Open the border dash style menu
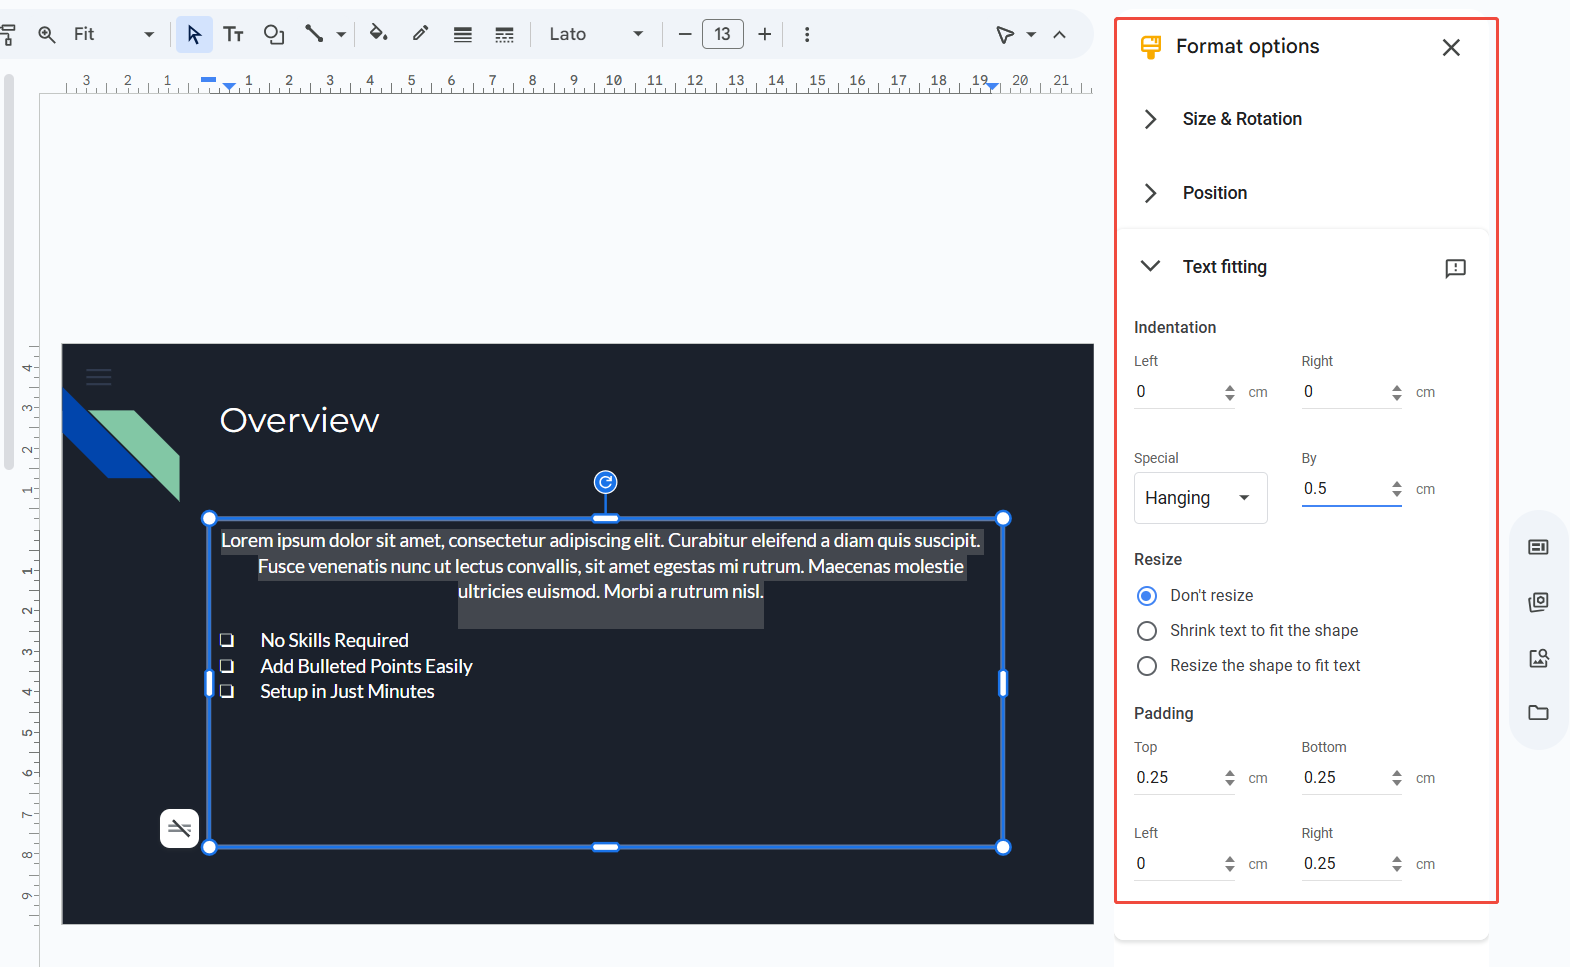This screenshot has width=1570, height=967. point(504,35)
